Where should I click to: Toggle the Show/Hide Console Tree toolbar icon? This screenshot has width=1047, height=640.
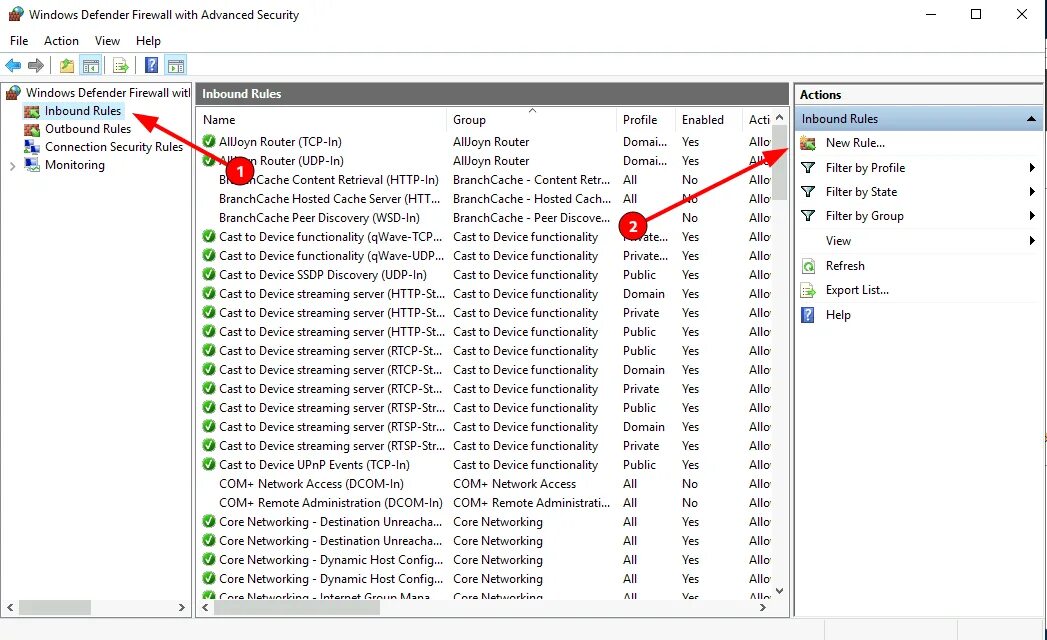pos(91,65)
